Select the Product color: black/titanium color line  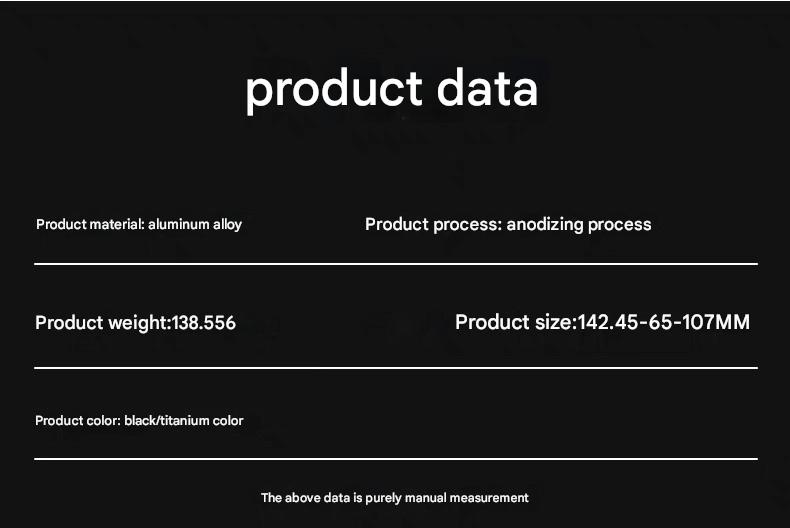[139, 421]
